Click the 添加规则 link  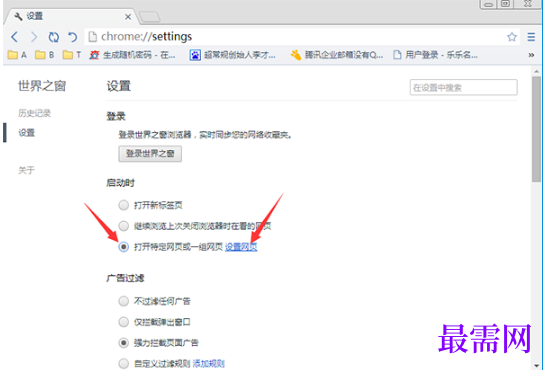(x=209, y=364)
